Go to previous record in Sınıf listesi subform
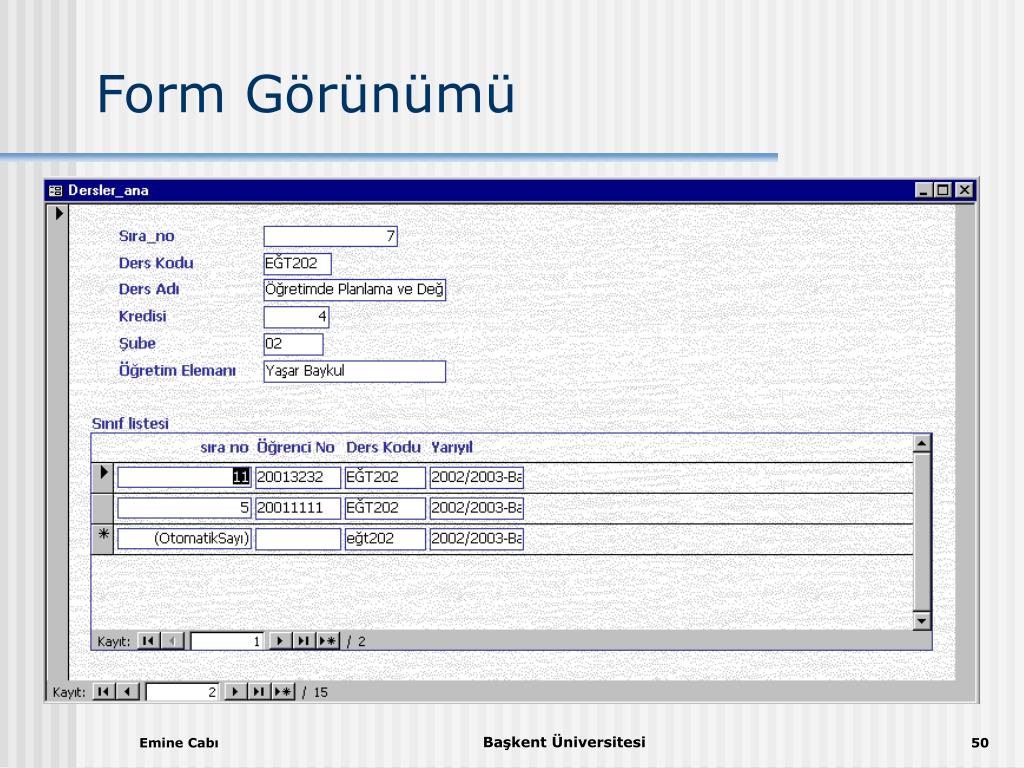1024x768 pixels. pyautogui.click(x=172, y=641)
